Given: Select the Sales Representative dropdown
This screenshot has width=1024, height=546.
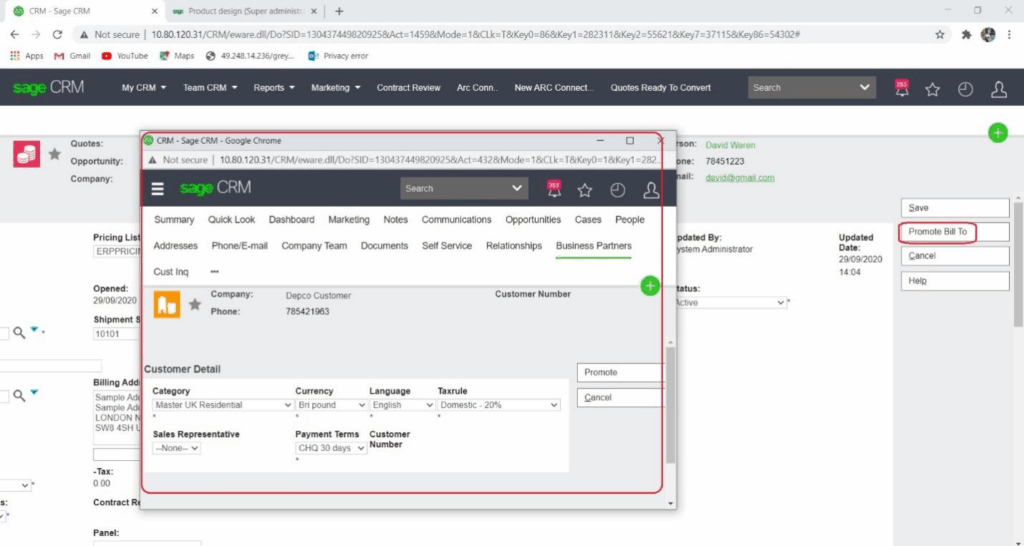Looking at the screenshot, I should coord(177,448).
